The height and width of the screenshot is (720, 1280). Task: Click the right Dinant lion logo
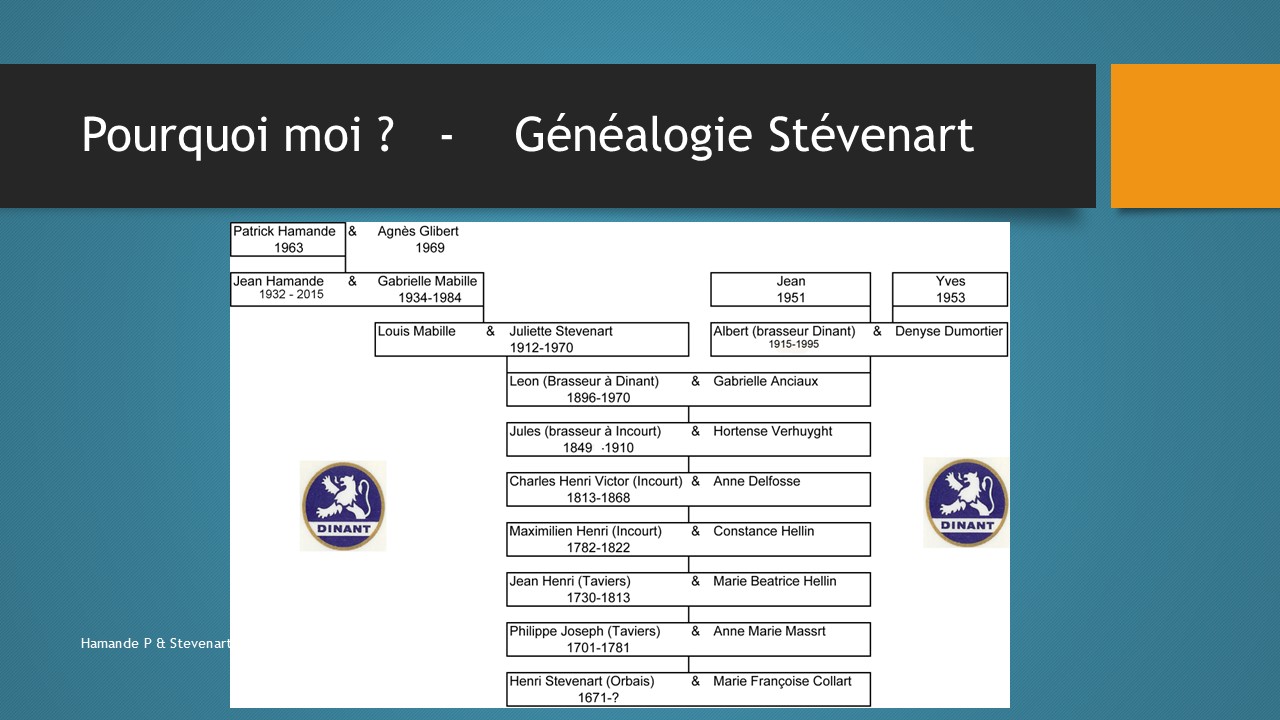pos(966,503)
